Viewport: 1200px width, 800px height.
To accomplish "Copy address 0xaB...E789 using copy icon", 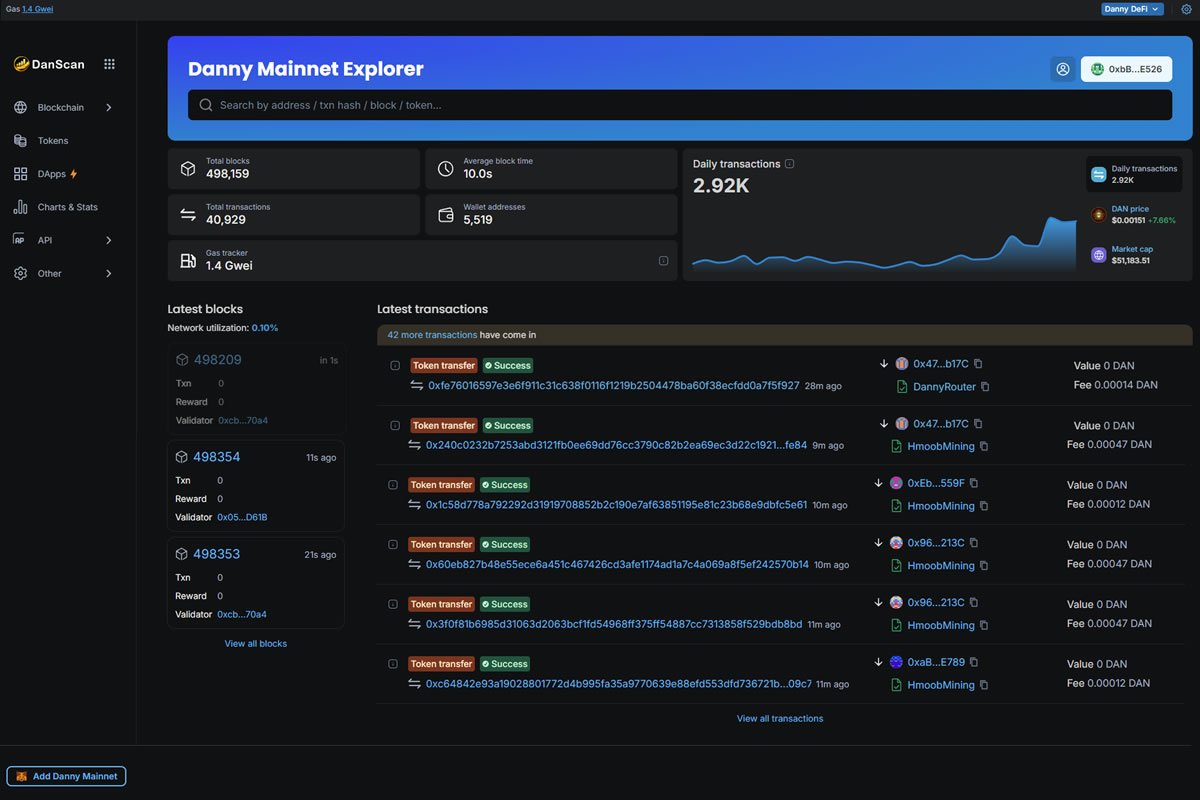I will click(974, 662).
